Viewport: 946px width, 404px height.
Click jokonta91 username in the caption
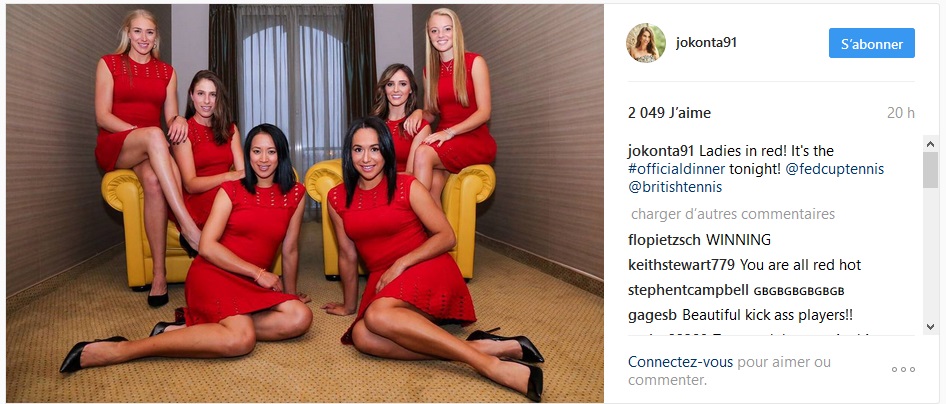pyautogui.click(x=656, y=151)
